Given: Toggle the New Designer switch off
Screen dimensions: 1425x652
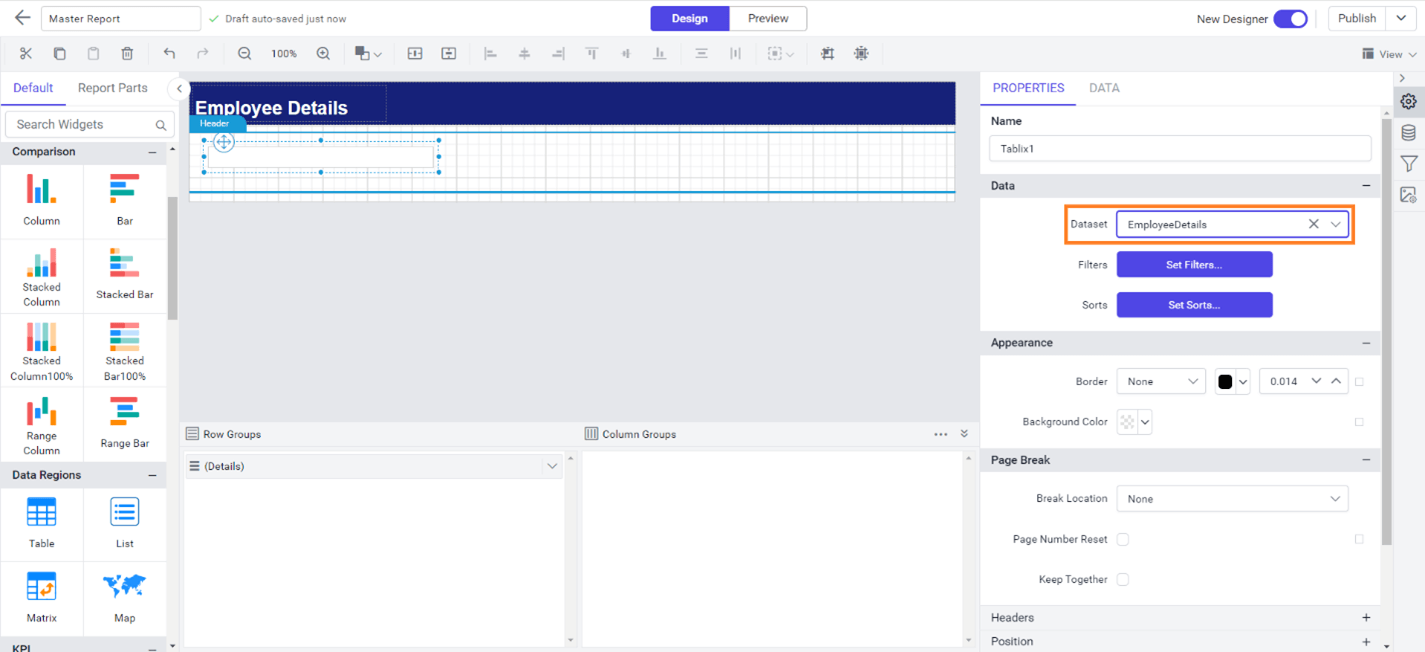Looking at the screenshot, I should click(x=1290, y=18).
